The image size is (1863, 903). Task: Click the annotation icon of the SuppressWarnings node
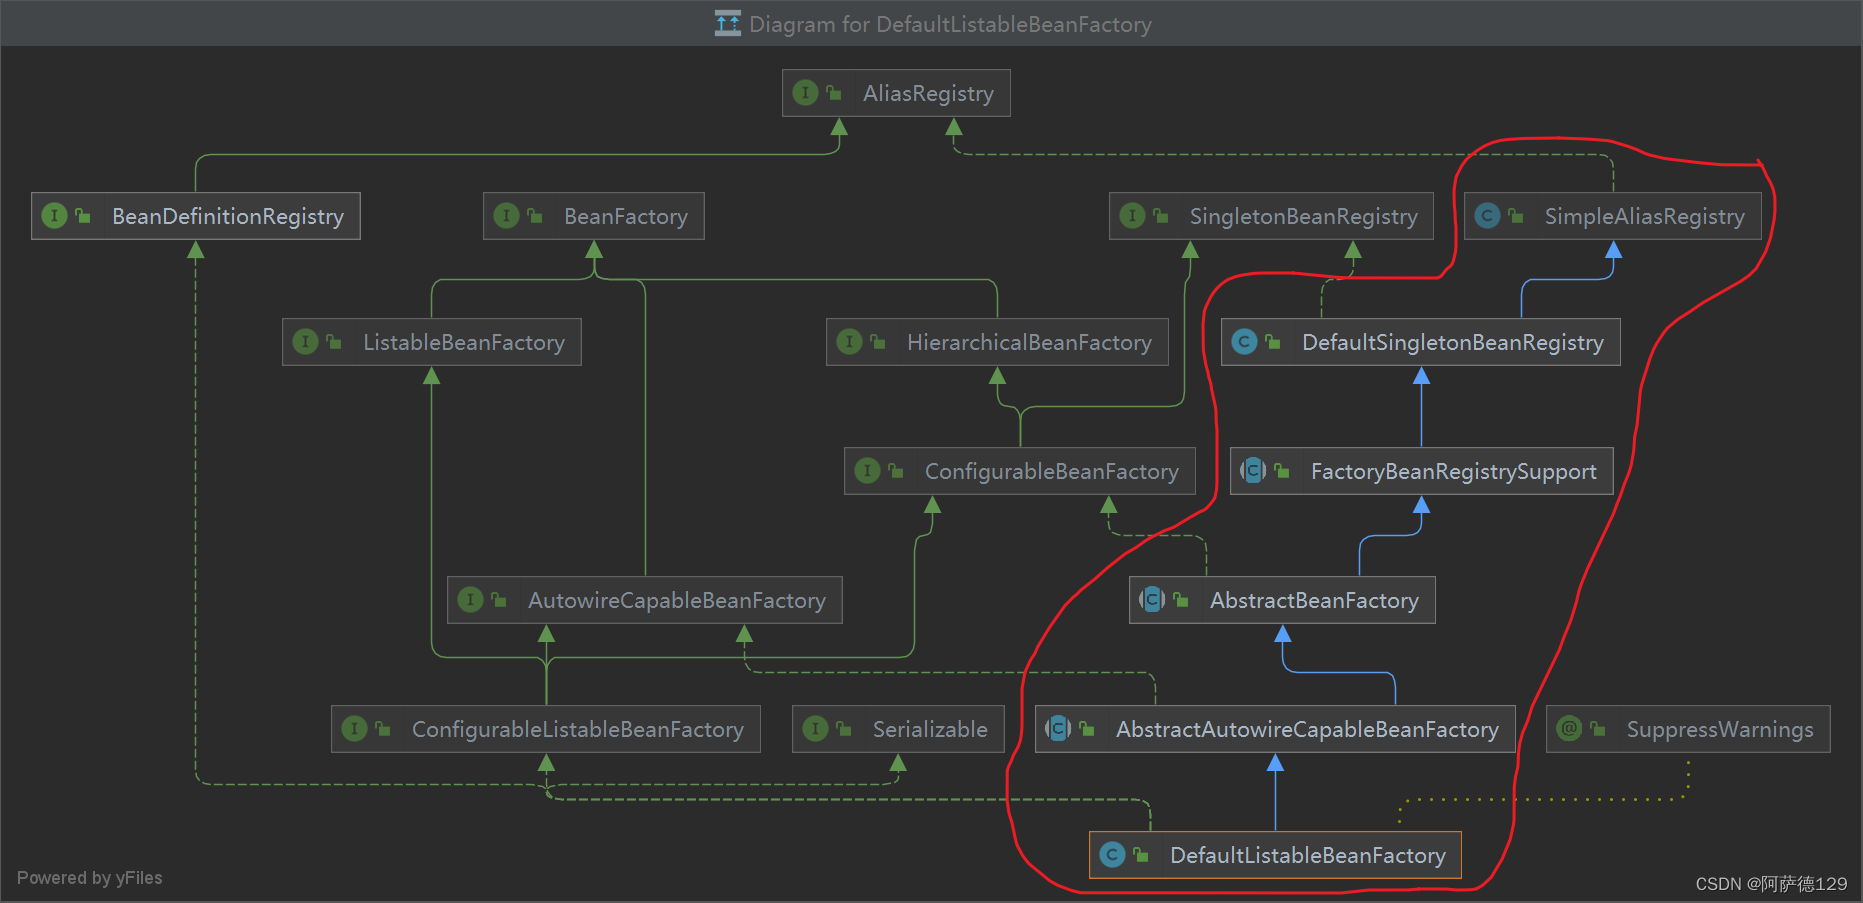tap(1569, 729)
